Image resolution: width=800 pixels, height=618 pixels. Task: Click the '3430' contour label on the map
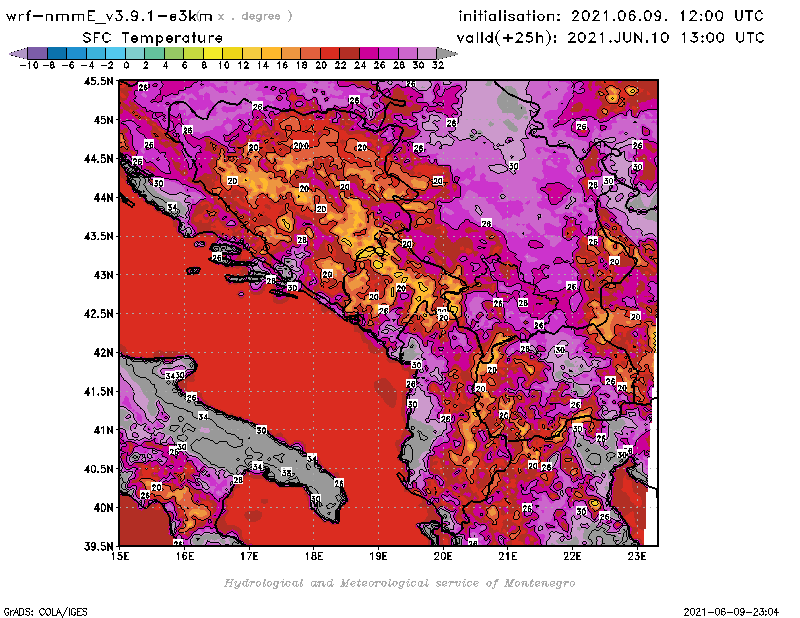174,376
